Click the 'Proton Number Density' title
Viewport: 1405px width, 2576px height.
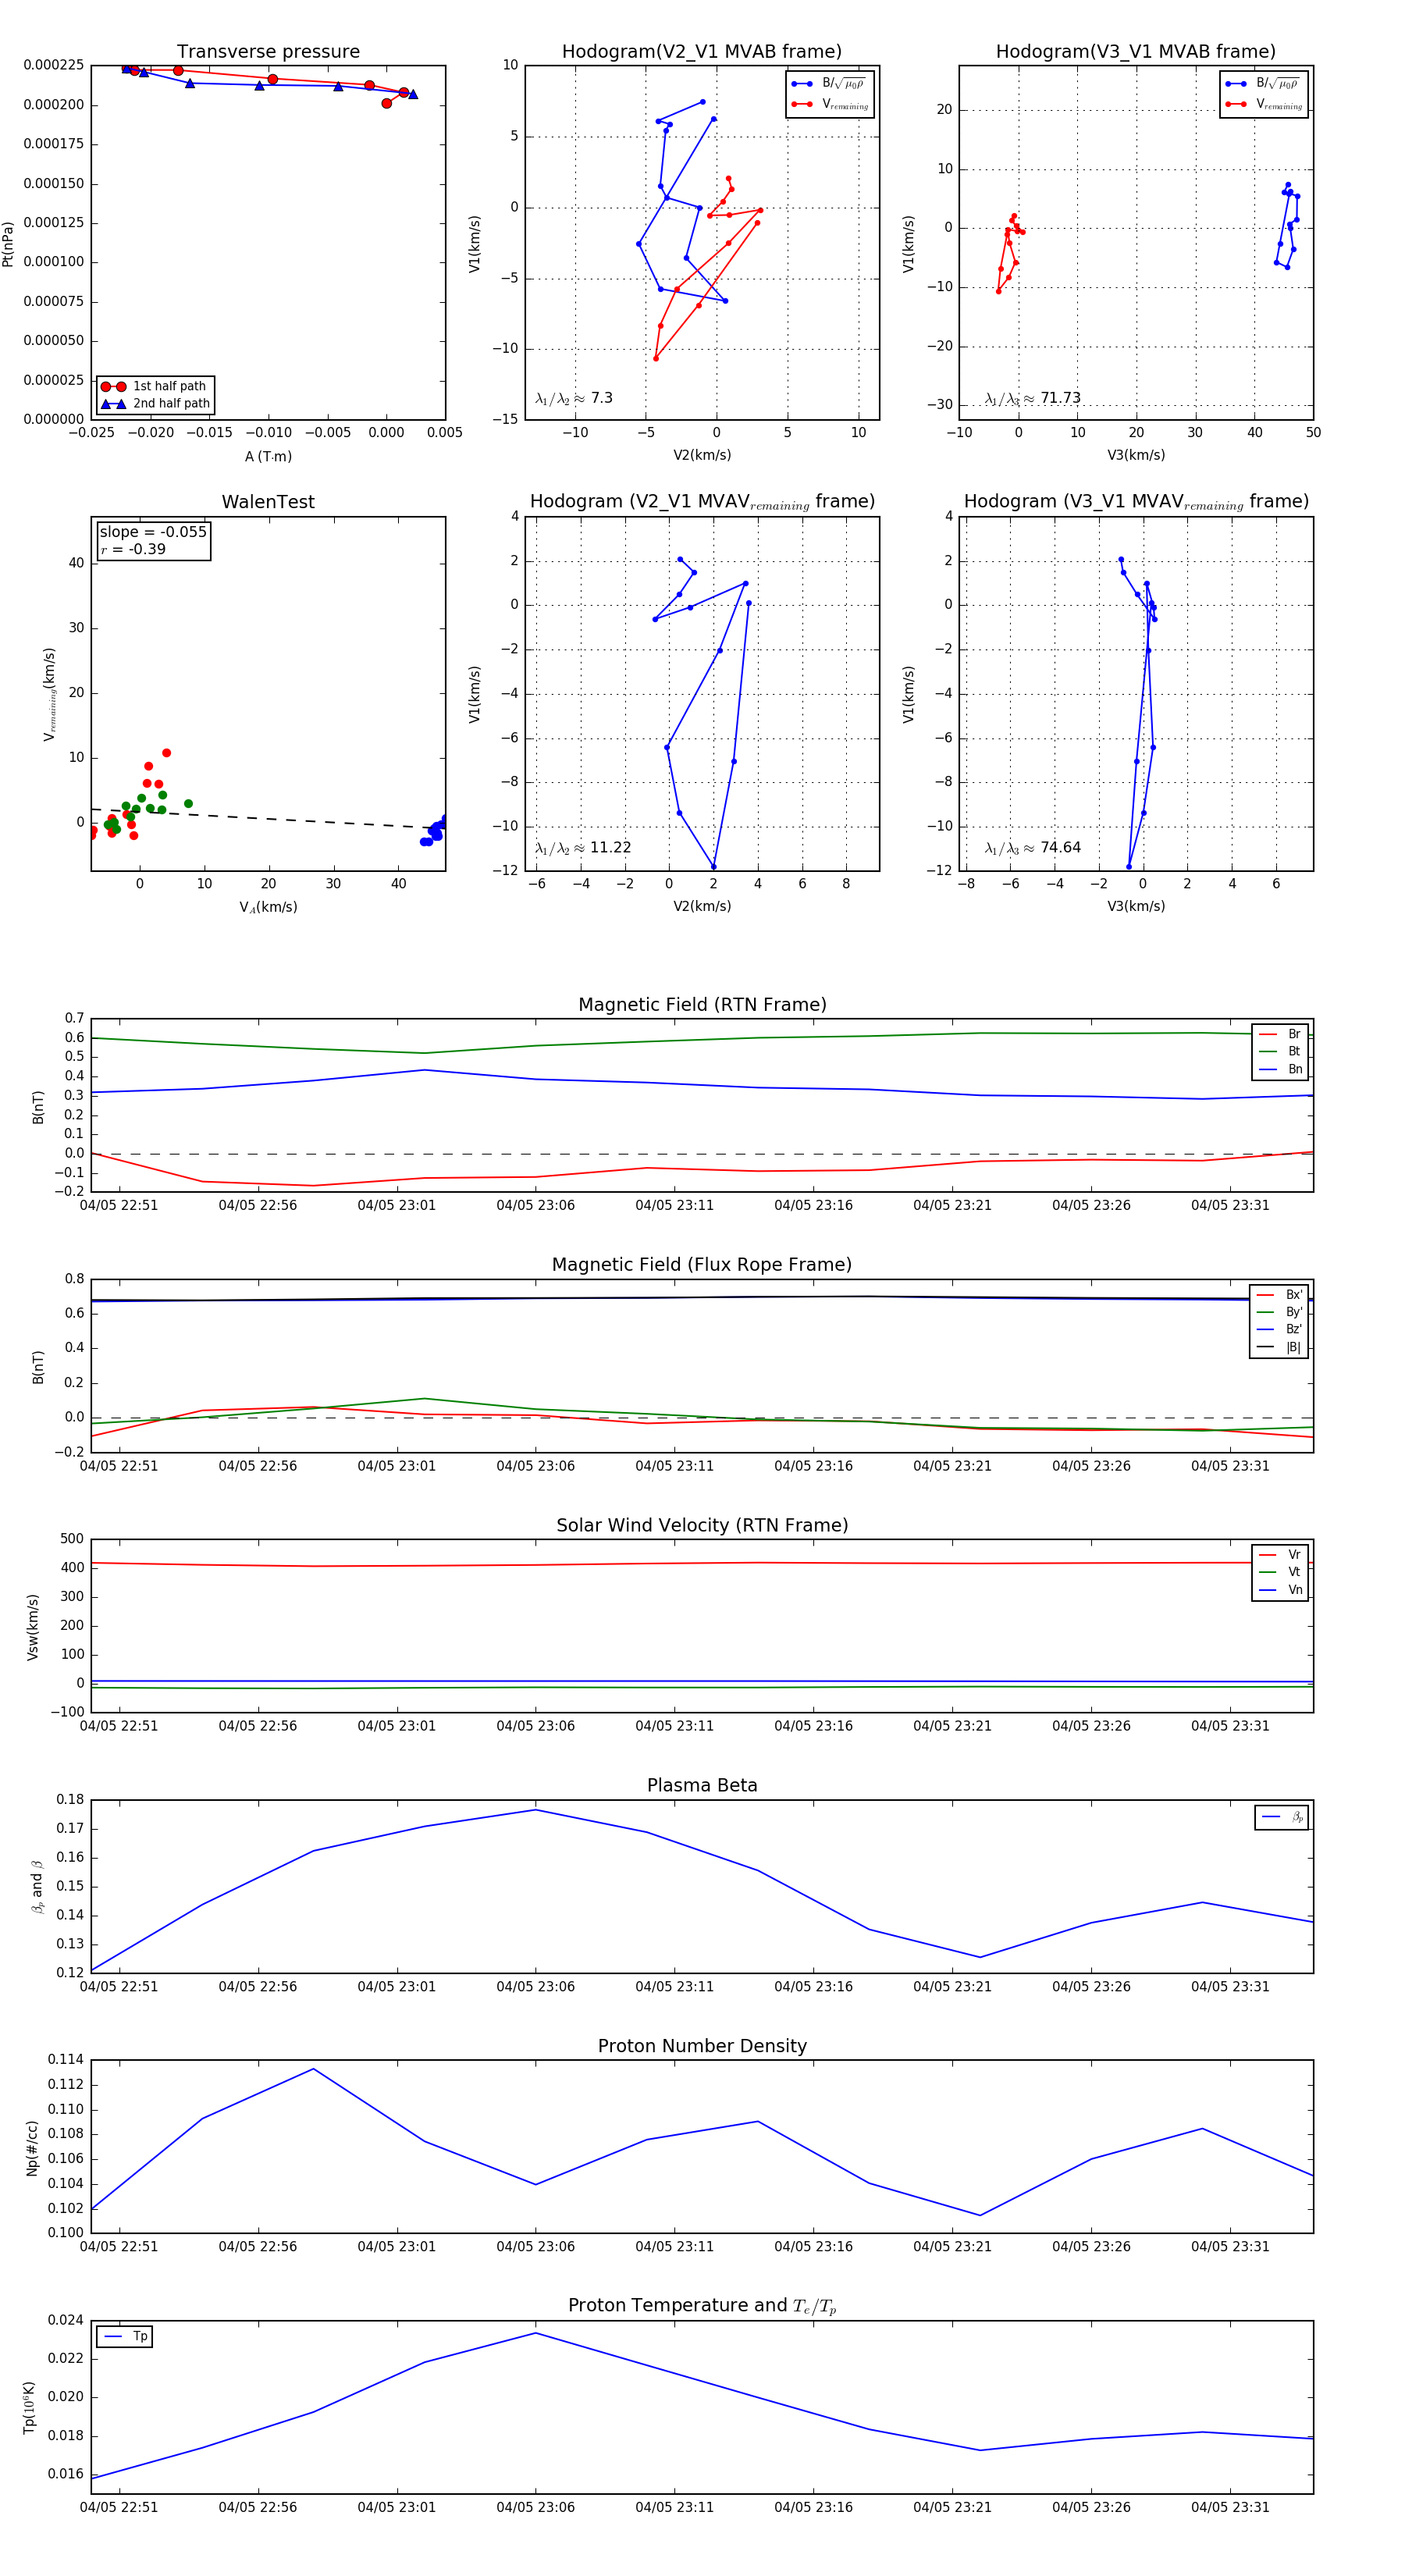tap(702, 2046)
